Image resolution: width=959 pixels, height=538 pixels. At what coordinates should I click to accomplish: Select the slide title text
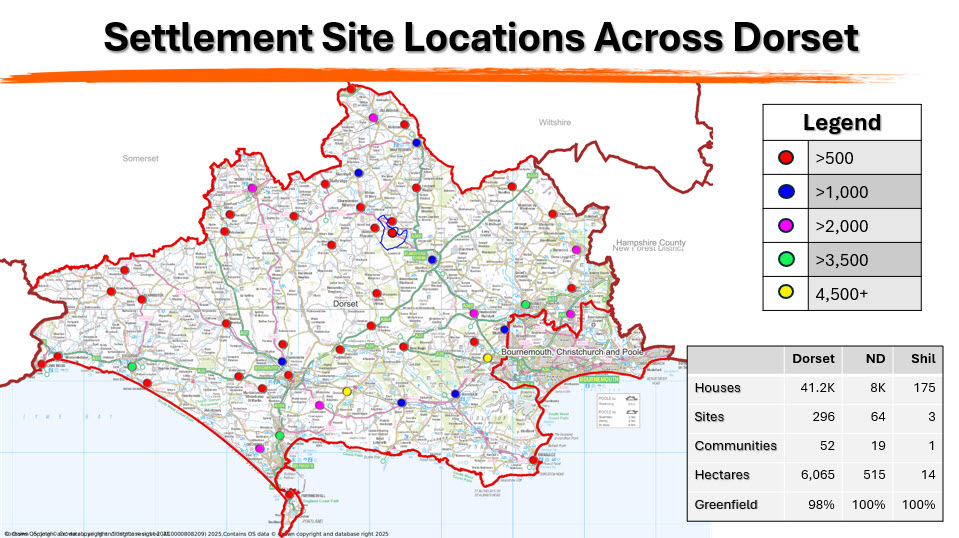tap(480, 38)
